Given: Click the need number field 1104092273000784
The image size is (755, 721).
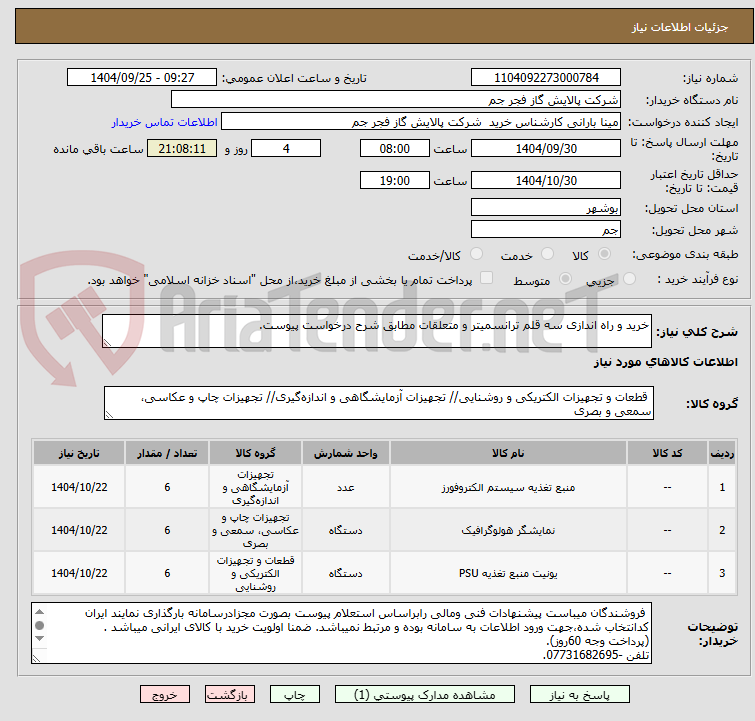Looking at the screenshot, I should pos(546,78).
